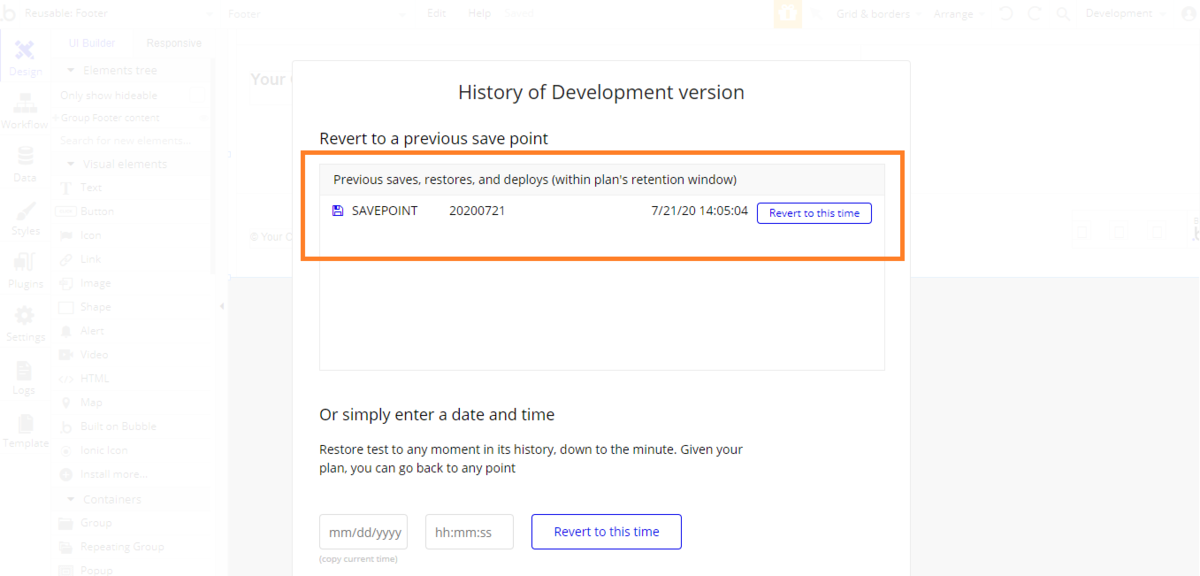Revert to the 20200721 savepoint
This screenshot has width=1200, height=576.
tap(814, 213)
